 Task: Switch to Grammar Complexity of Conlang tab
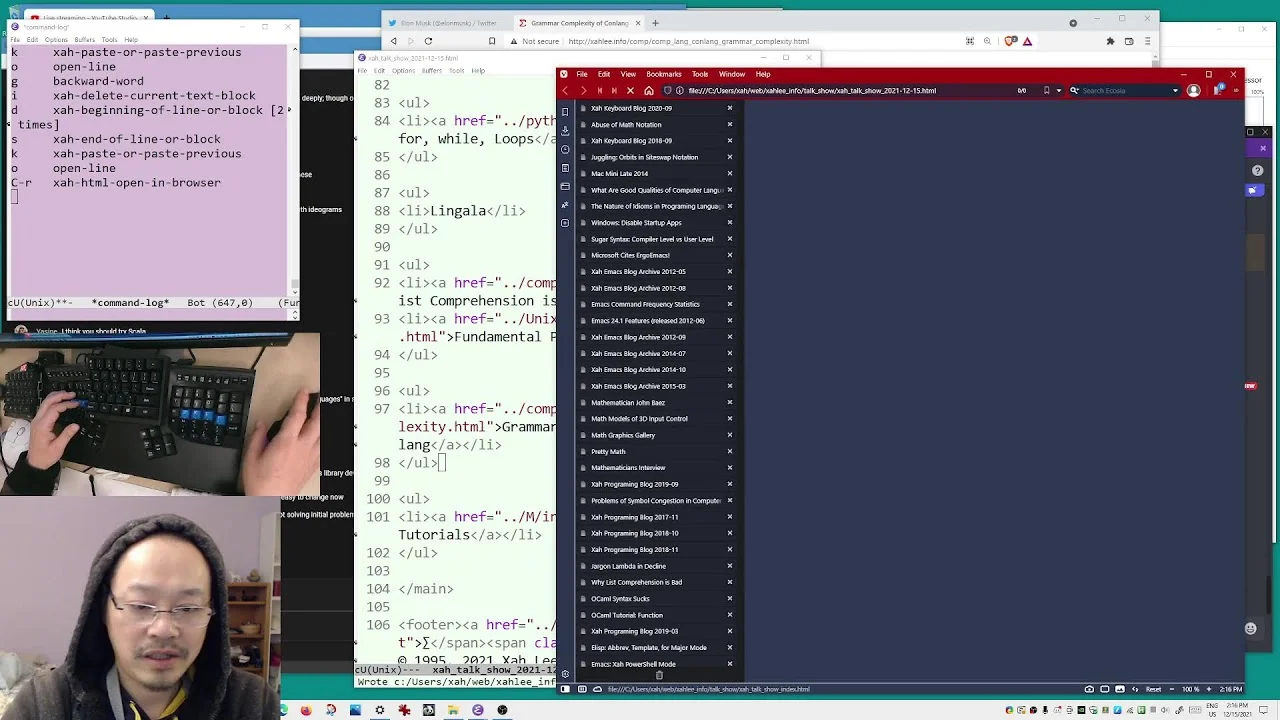pos(579,23)
